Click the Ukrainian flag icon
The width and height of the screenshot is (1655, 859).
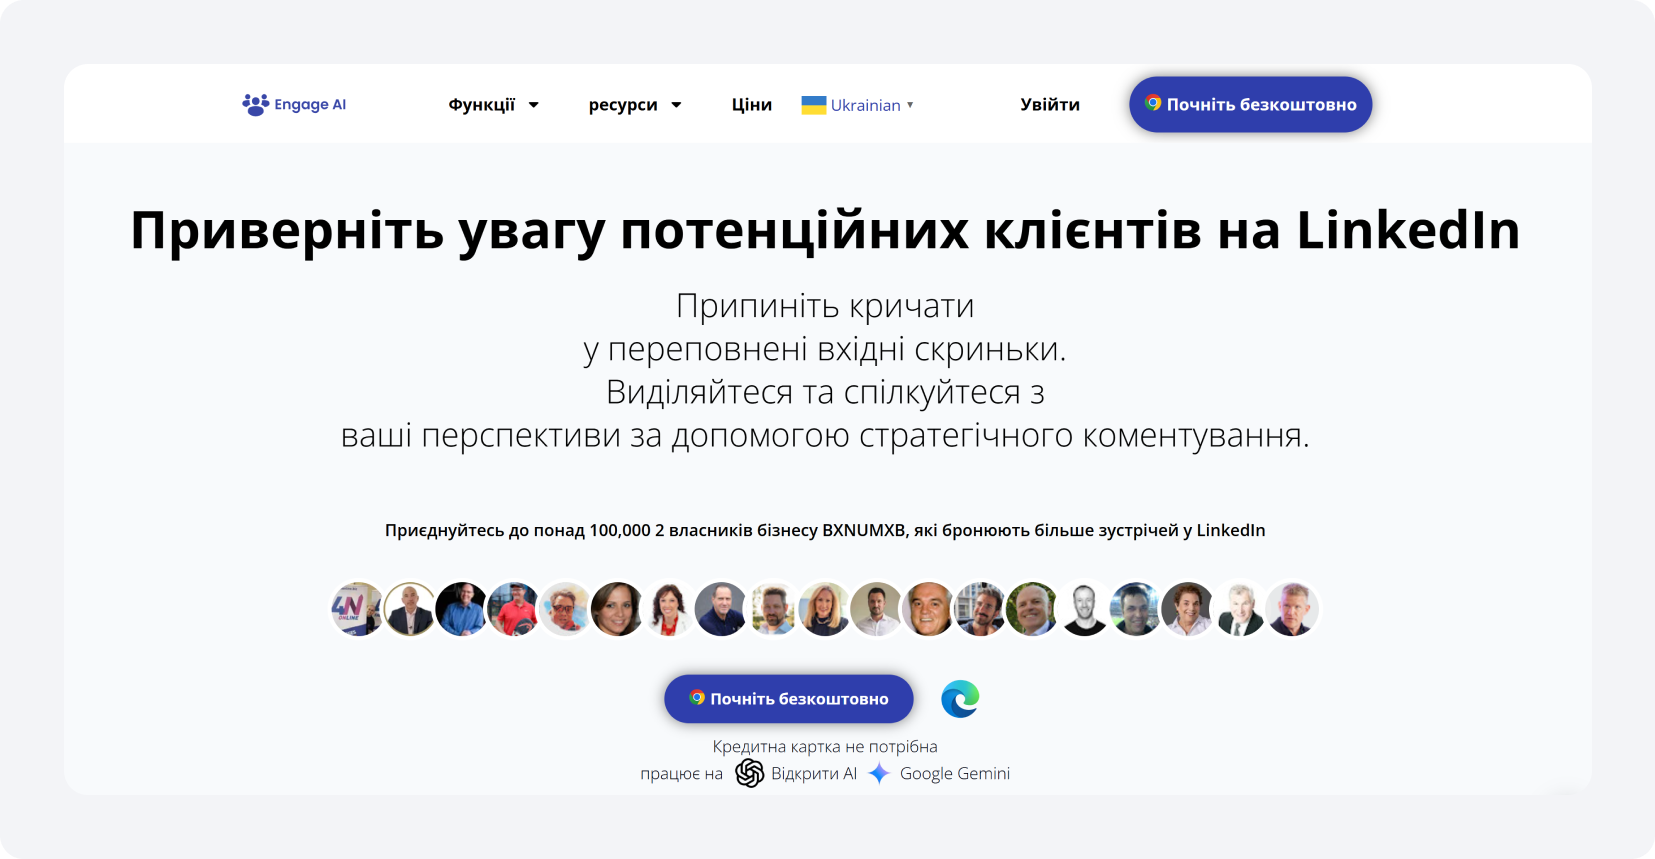pyautogui.click(x=814, y=105)
